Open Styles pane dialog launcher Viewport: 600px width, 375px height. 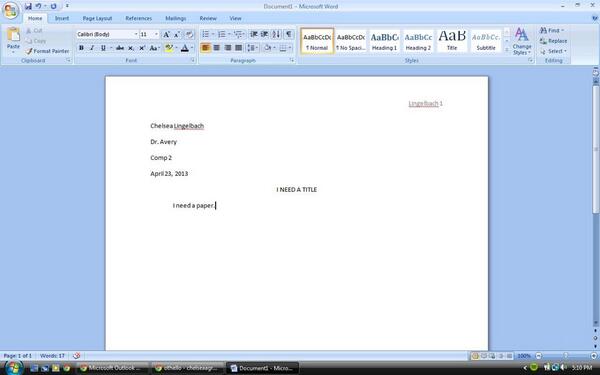tap(530, 60)
